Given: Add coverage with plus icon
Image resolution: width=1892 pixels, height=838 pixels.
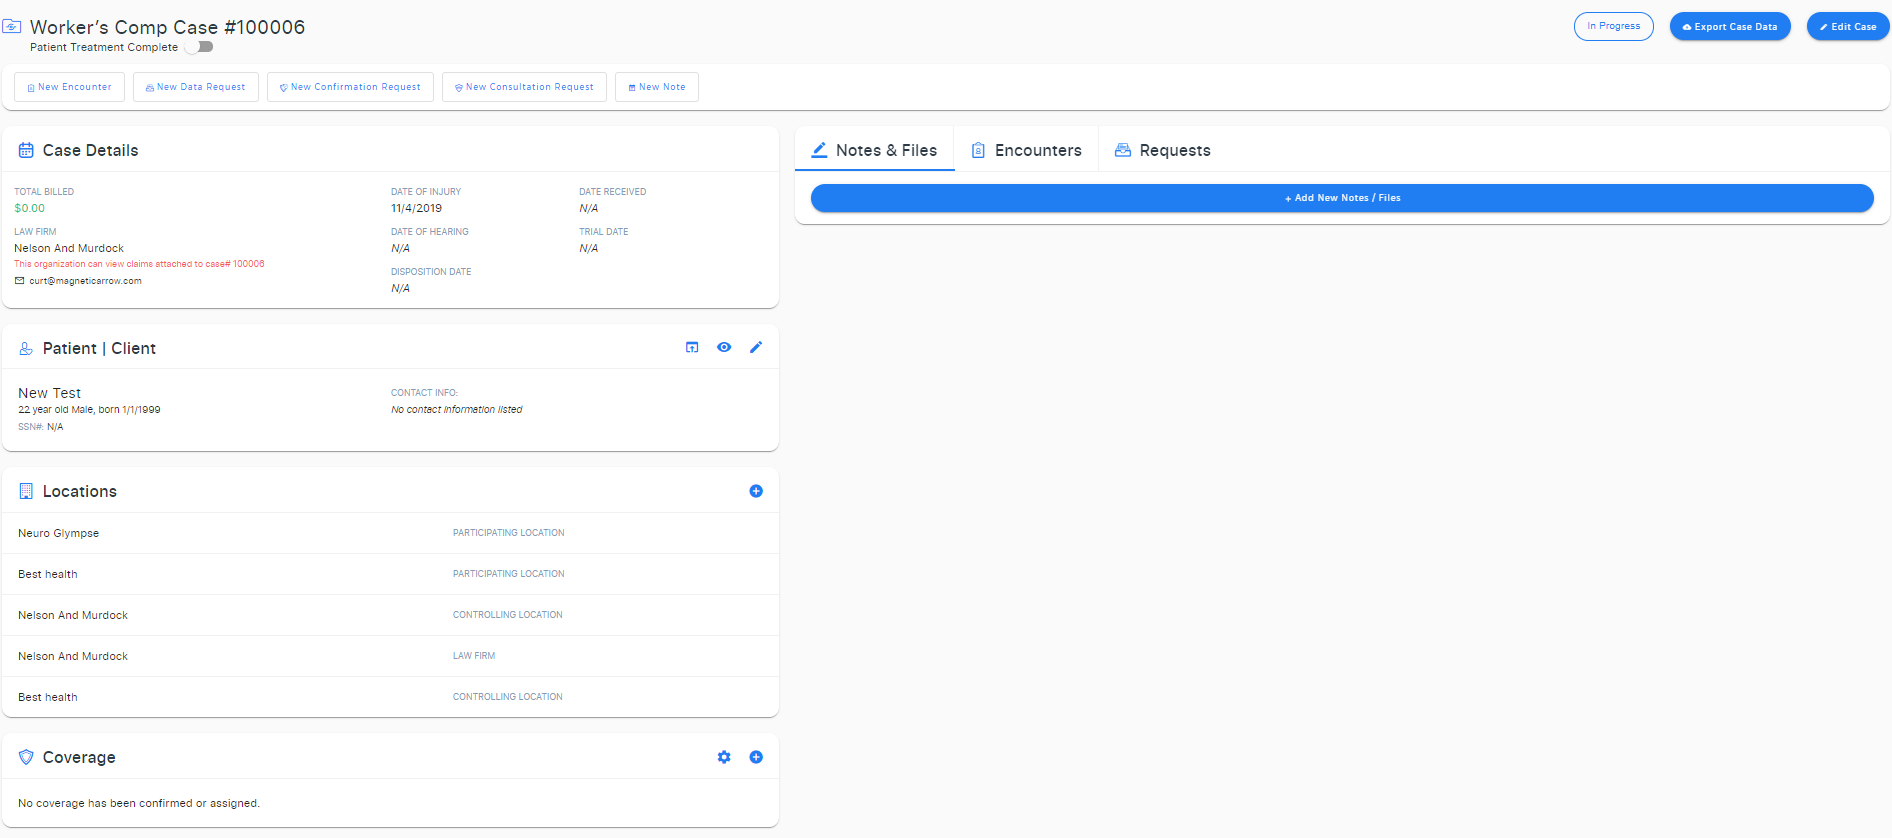Looking at the screenshot, I should pos(756,757).
